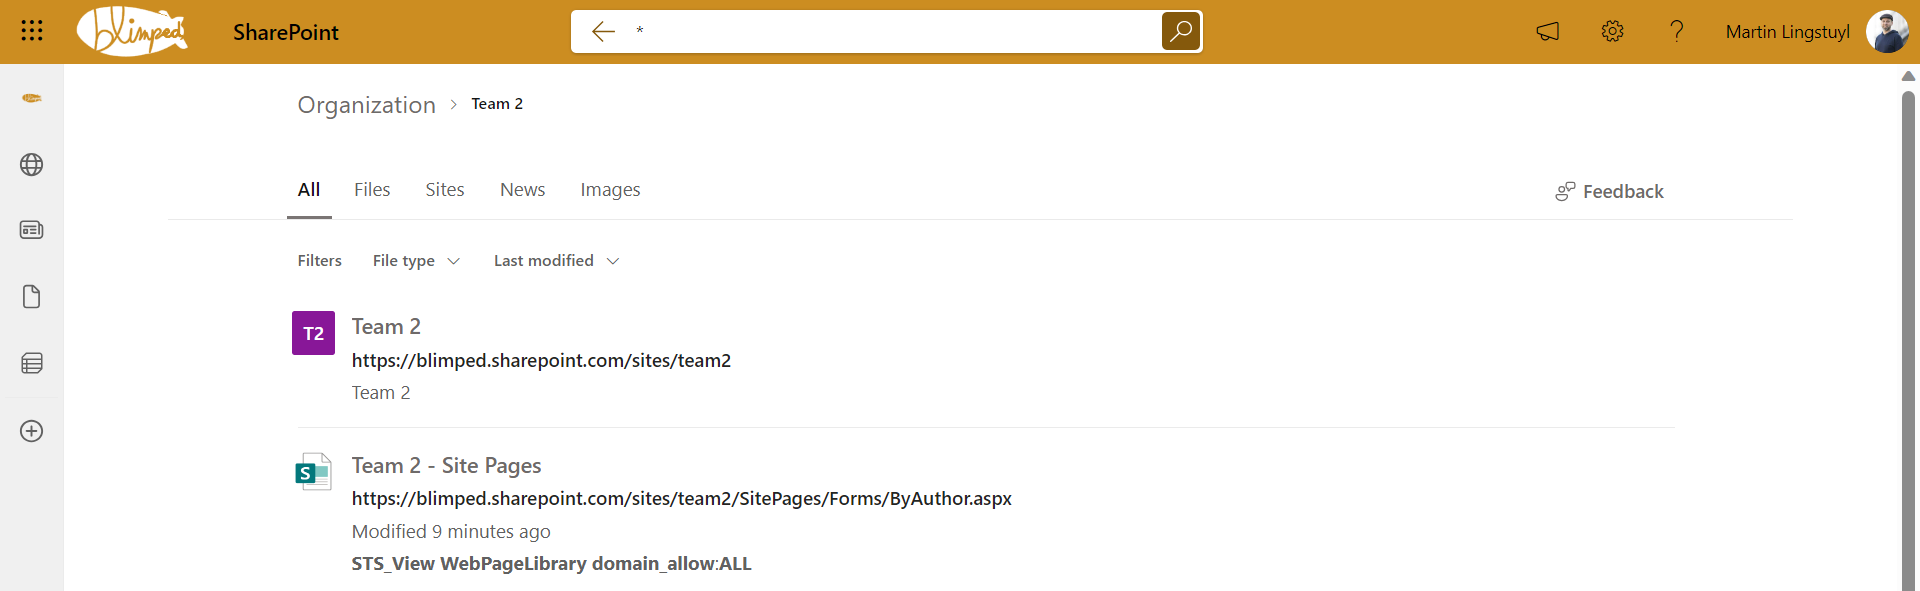Viewport: 1920px width, 591px height.
Task: Open the Settings gear icon
Action: (x=1612, y=32)
